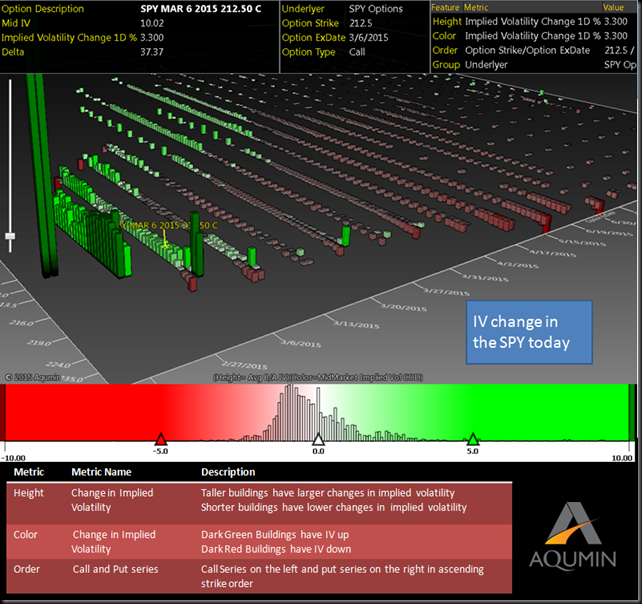Click the 3/6/2015 date axis label
Screen dimensions: 642x604
click(x=301, y=343)
